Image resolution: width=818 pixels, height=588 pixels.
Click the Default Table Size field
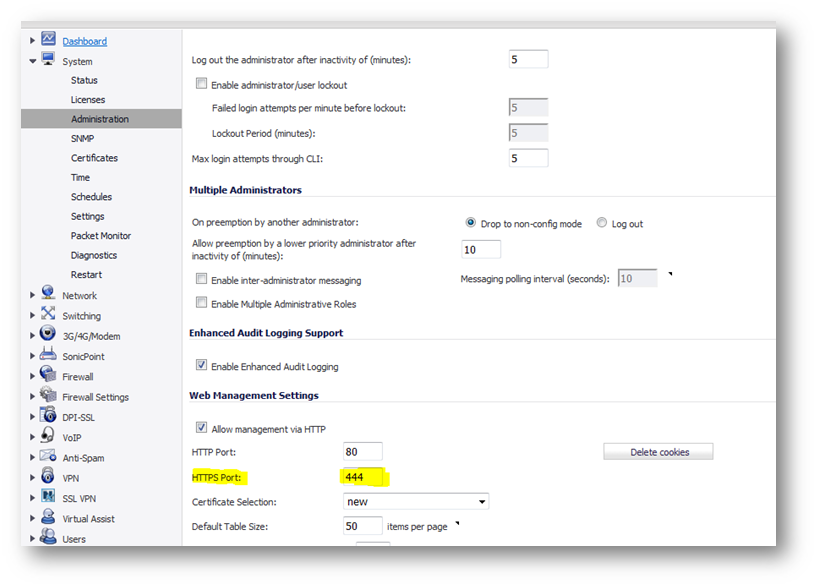(x=363, y=526)
